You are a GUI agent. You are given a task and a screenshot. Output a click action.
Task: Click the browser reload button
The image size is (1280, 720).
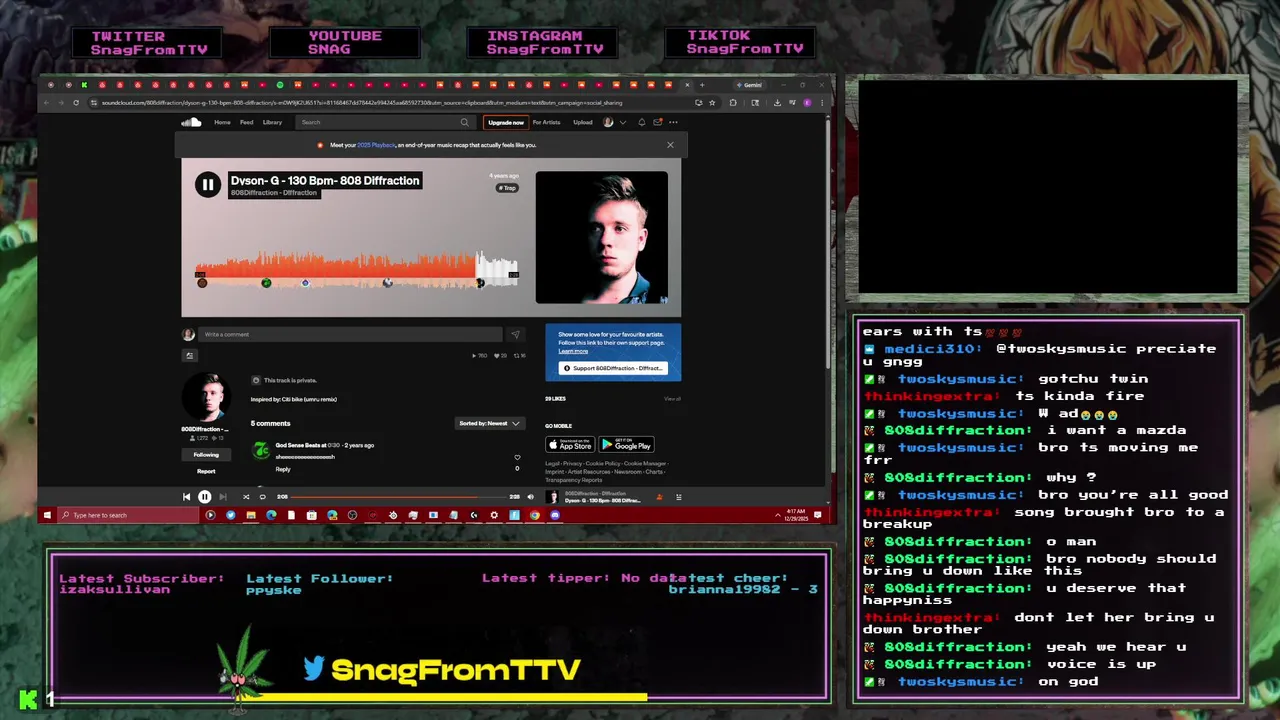[x=75, y=102]
